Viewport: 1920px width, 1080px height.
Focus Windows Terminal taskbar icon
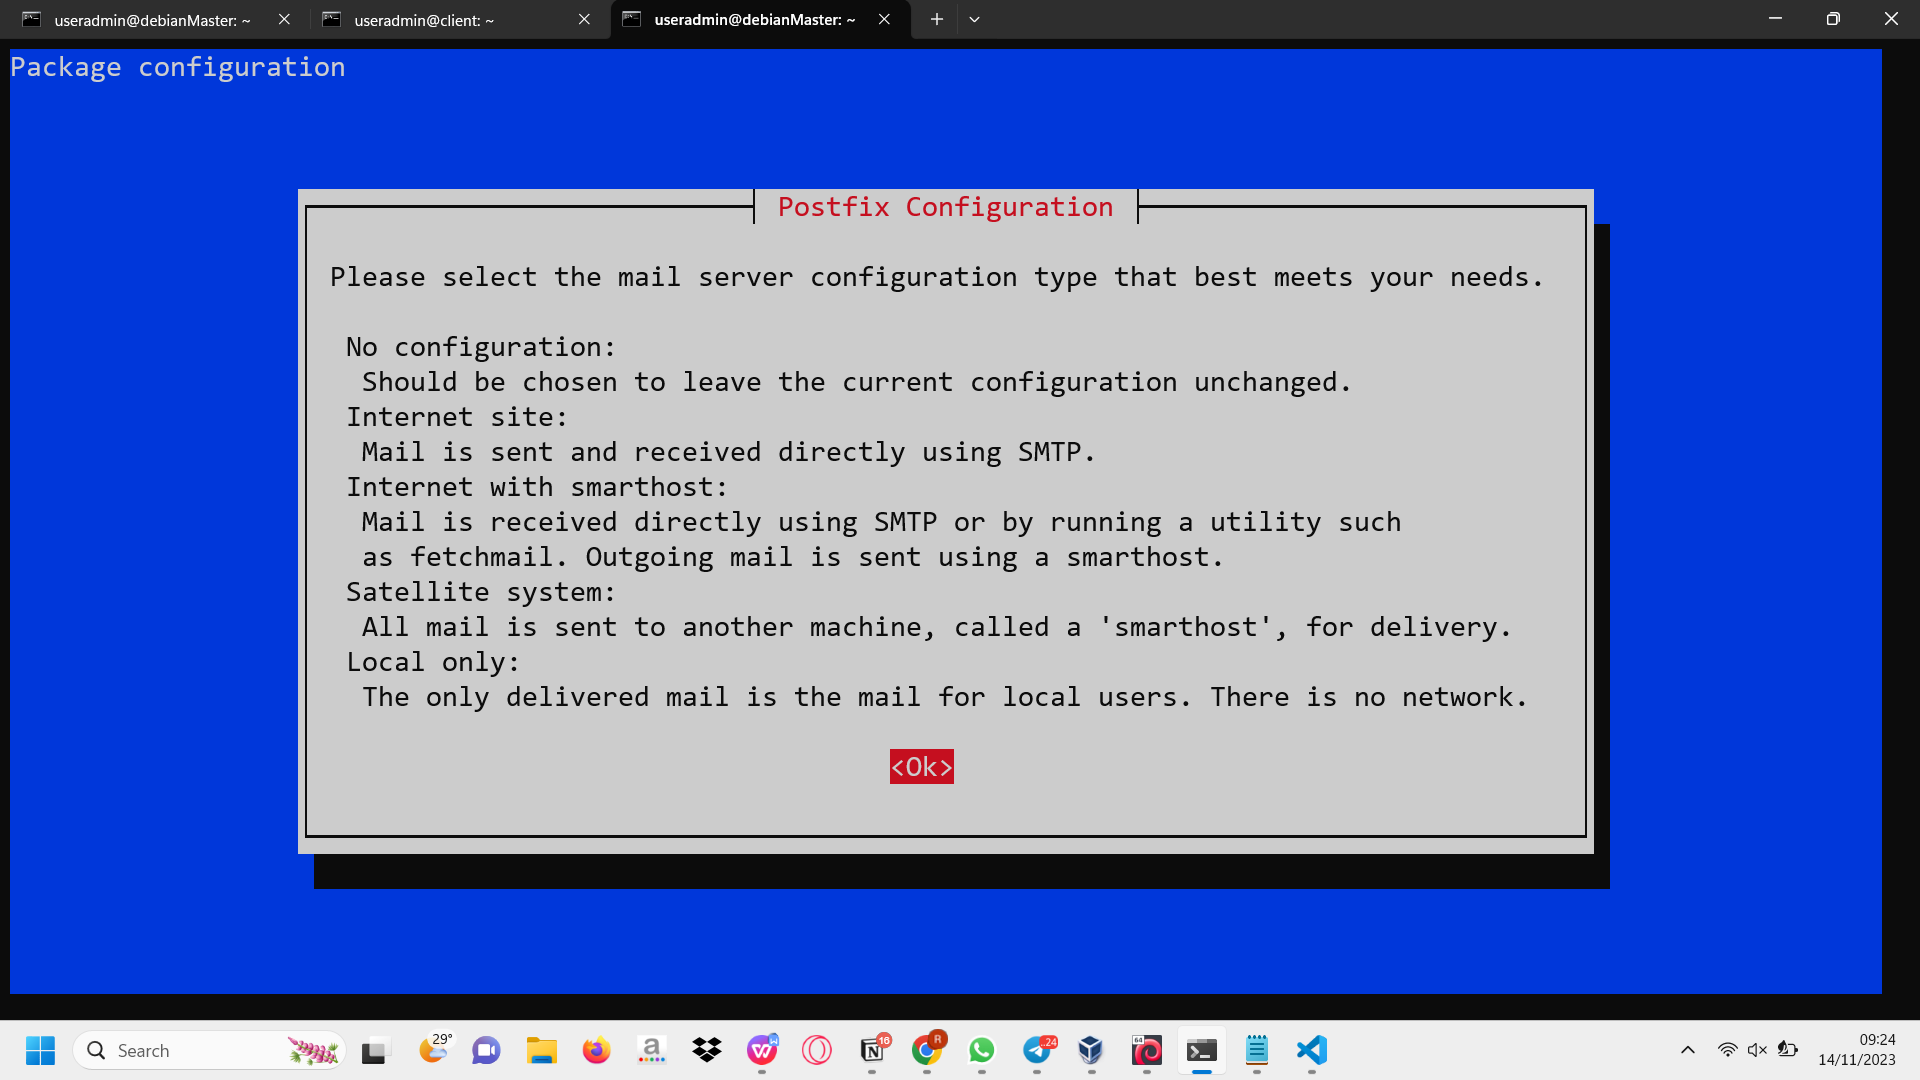pos(1202,1051)
